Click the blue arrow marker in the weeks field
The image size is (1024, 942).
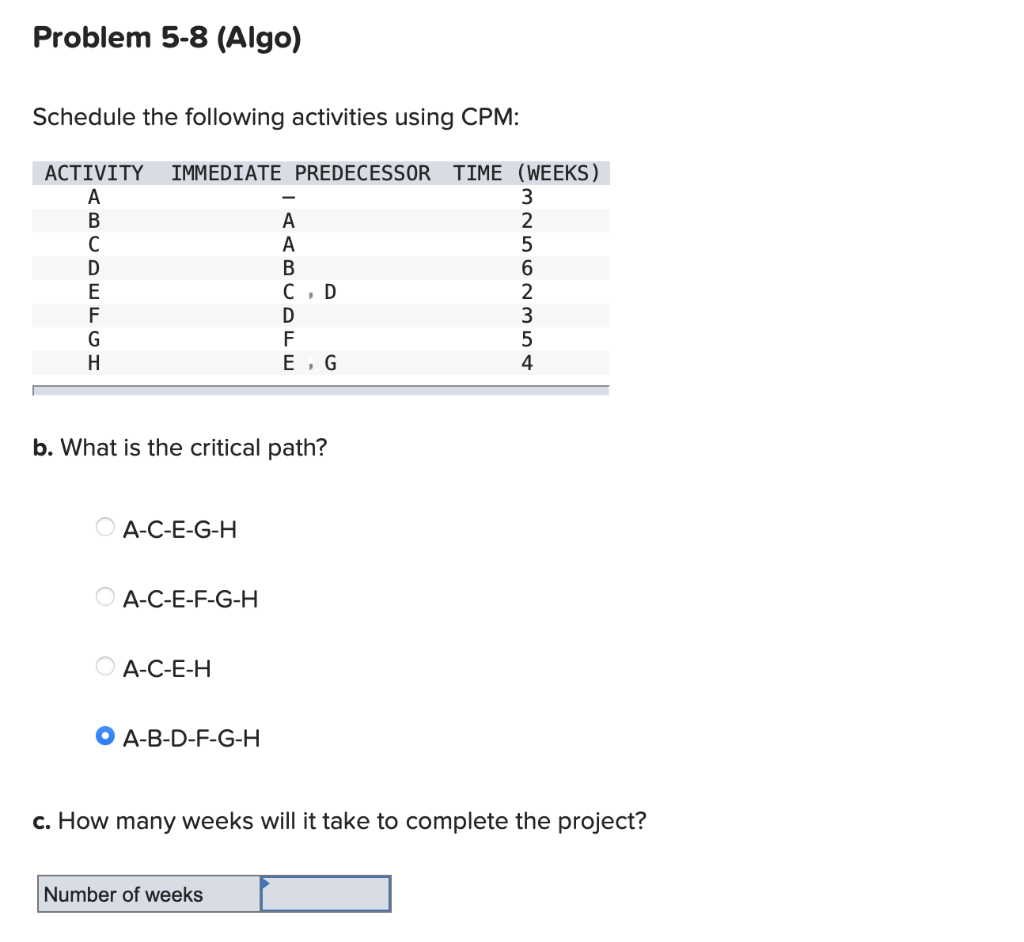(264, 883)
